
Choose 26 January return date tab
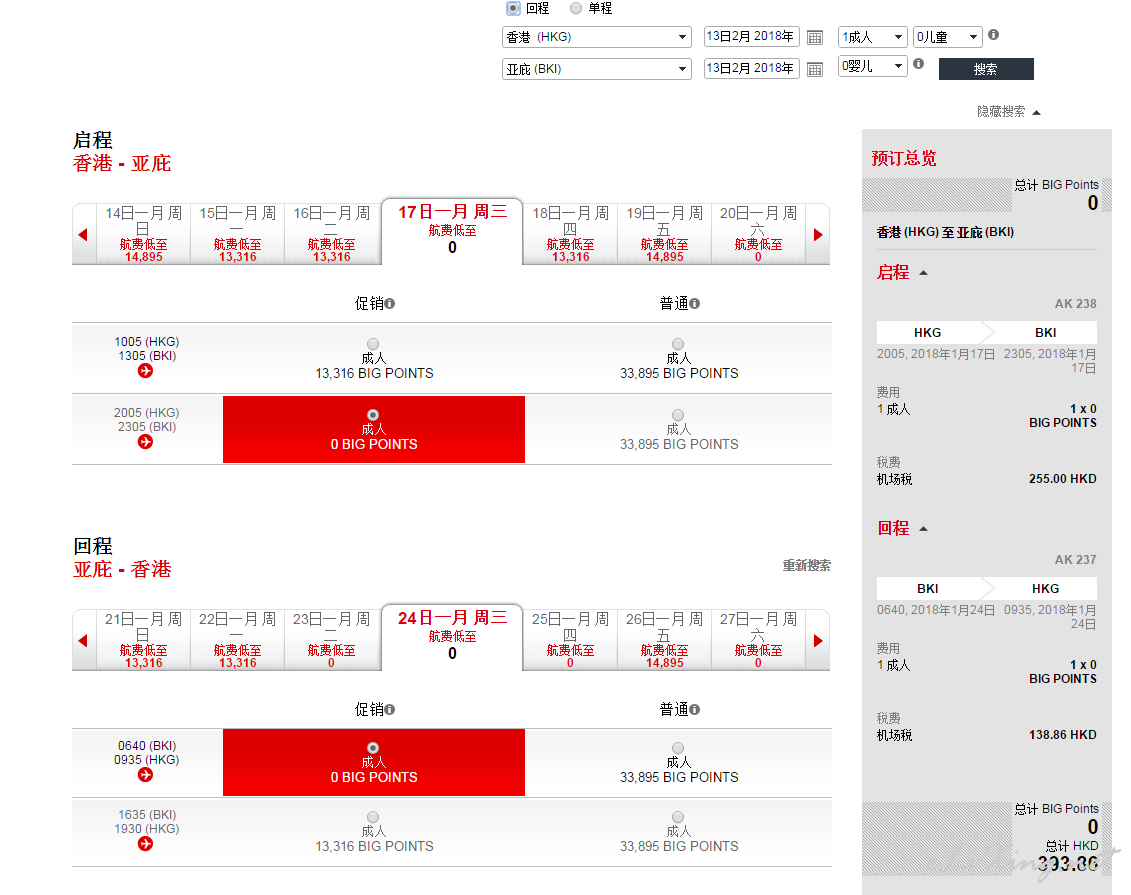click(664, 640)
